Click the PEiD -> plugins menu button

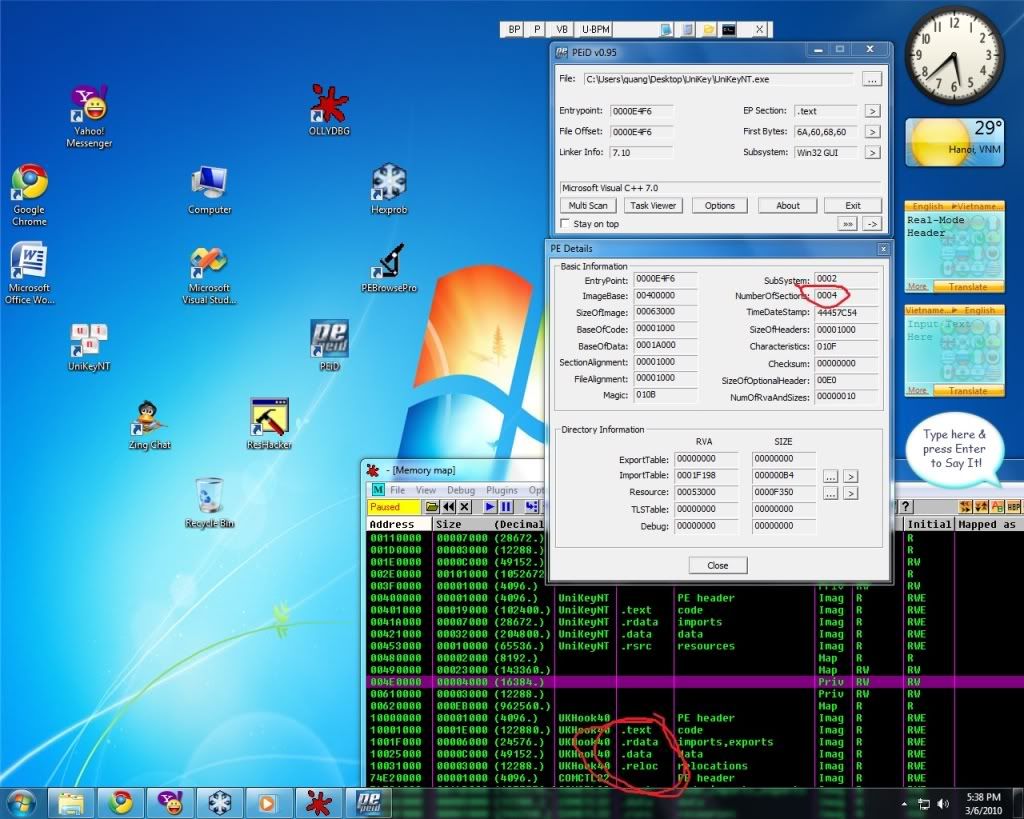pyautogui.click(x=872, y=224)
